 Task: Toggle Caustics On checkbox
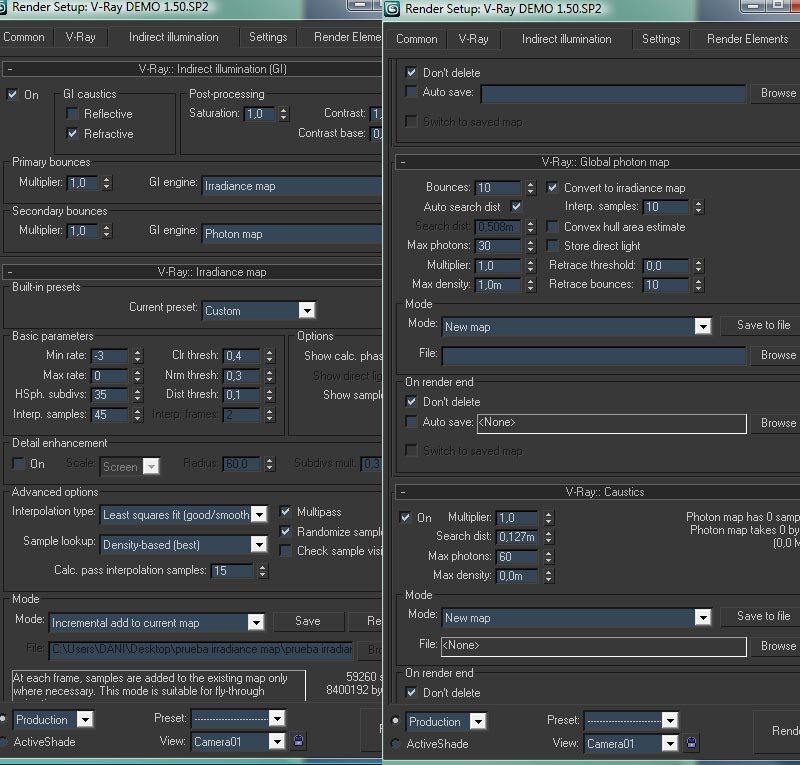coord(406,517)
